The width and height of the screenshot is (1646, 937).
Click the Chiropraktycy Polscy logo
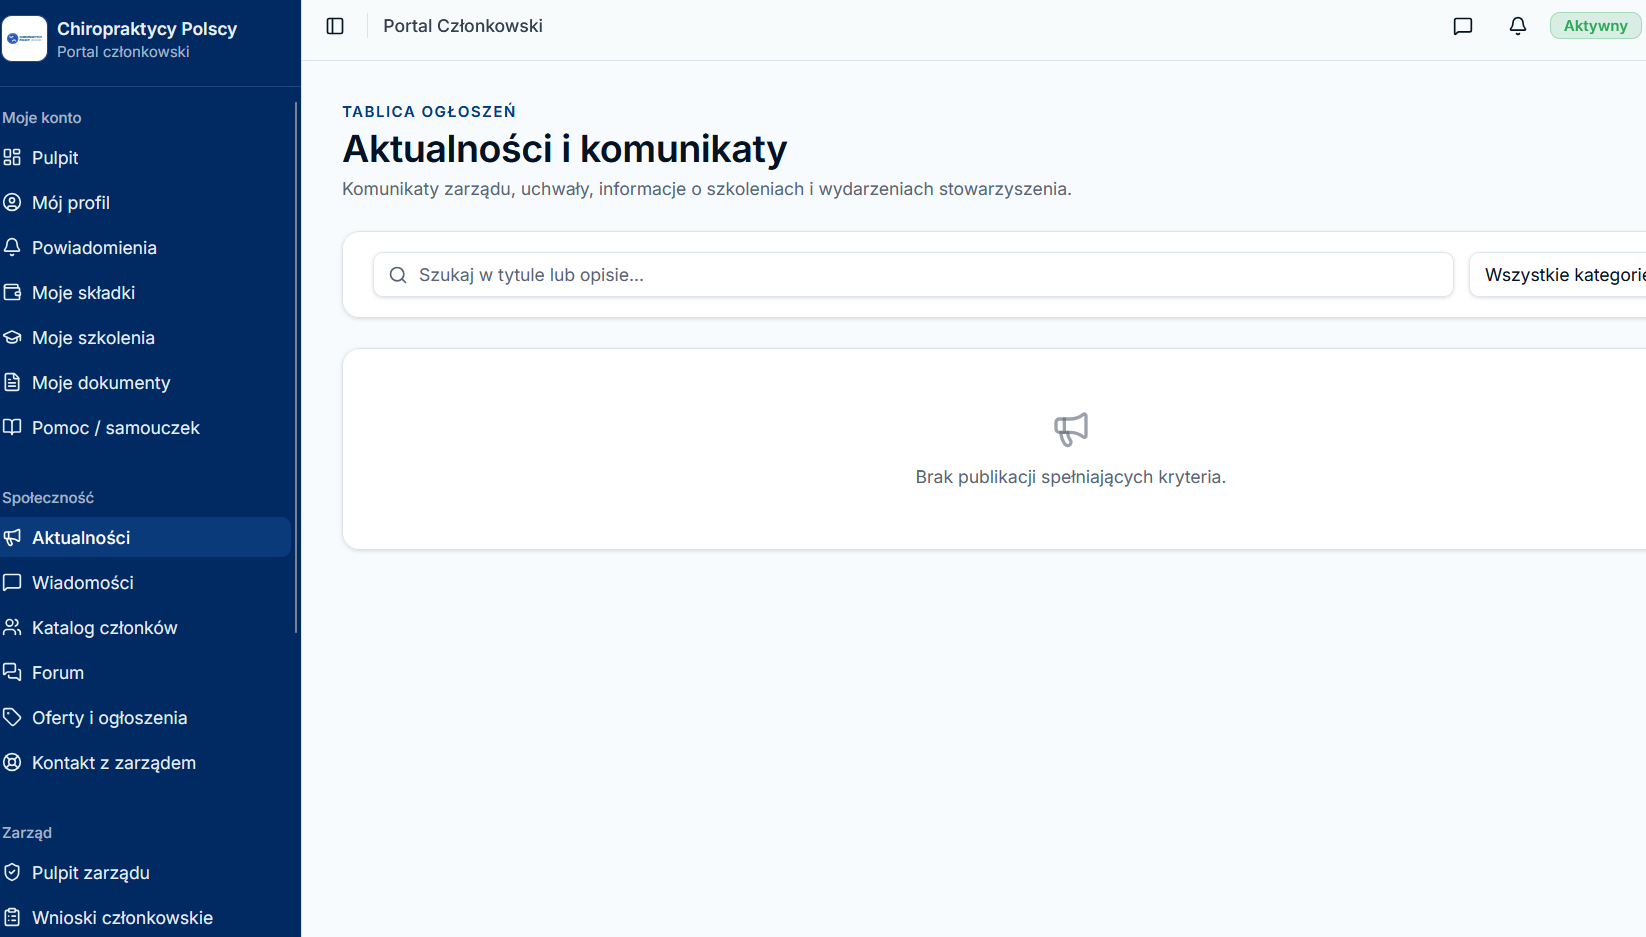[x=24, y=39]
